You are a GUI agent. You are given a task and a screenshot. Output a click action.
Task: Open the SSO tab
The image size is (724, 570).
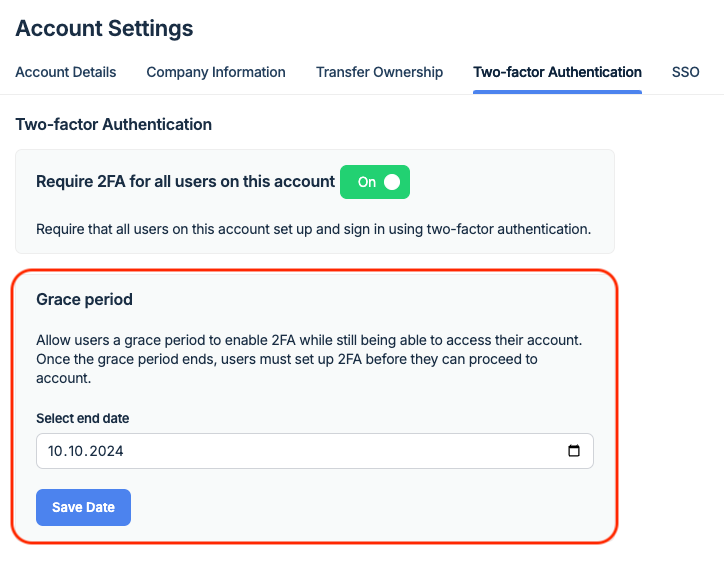click(x=685, y=72)
